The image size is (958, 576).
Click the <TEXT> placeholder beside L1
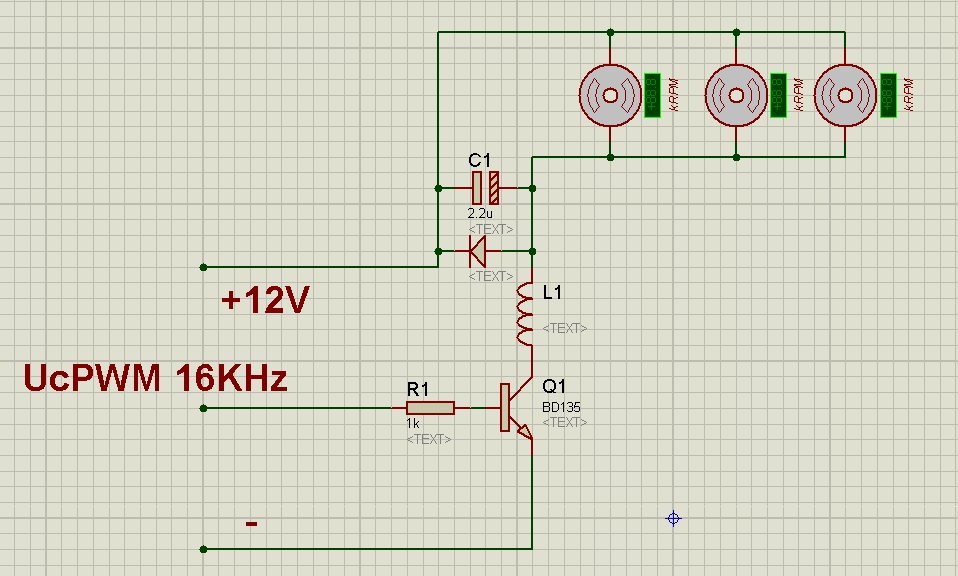[x=565, y=328]
